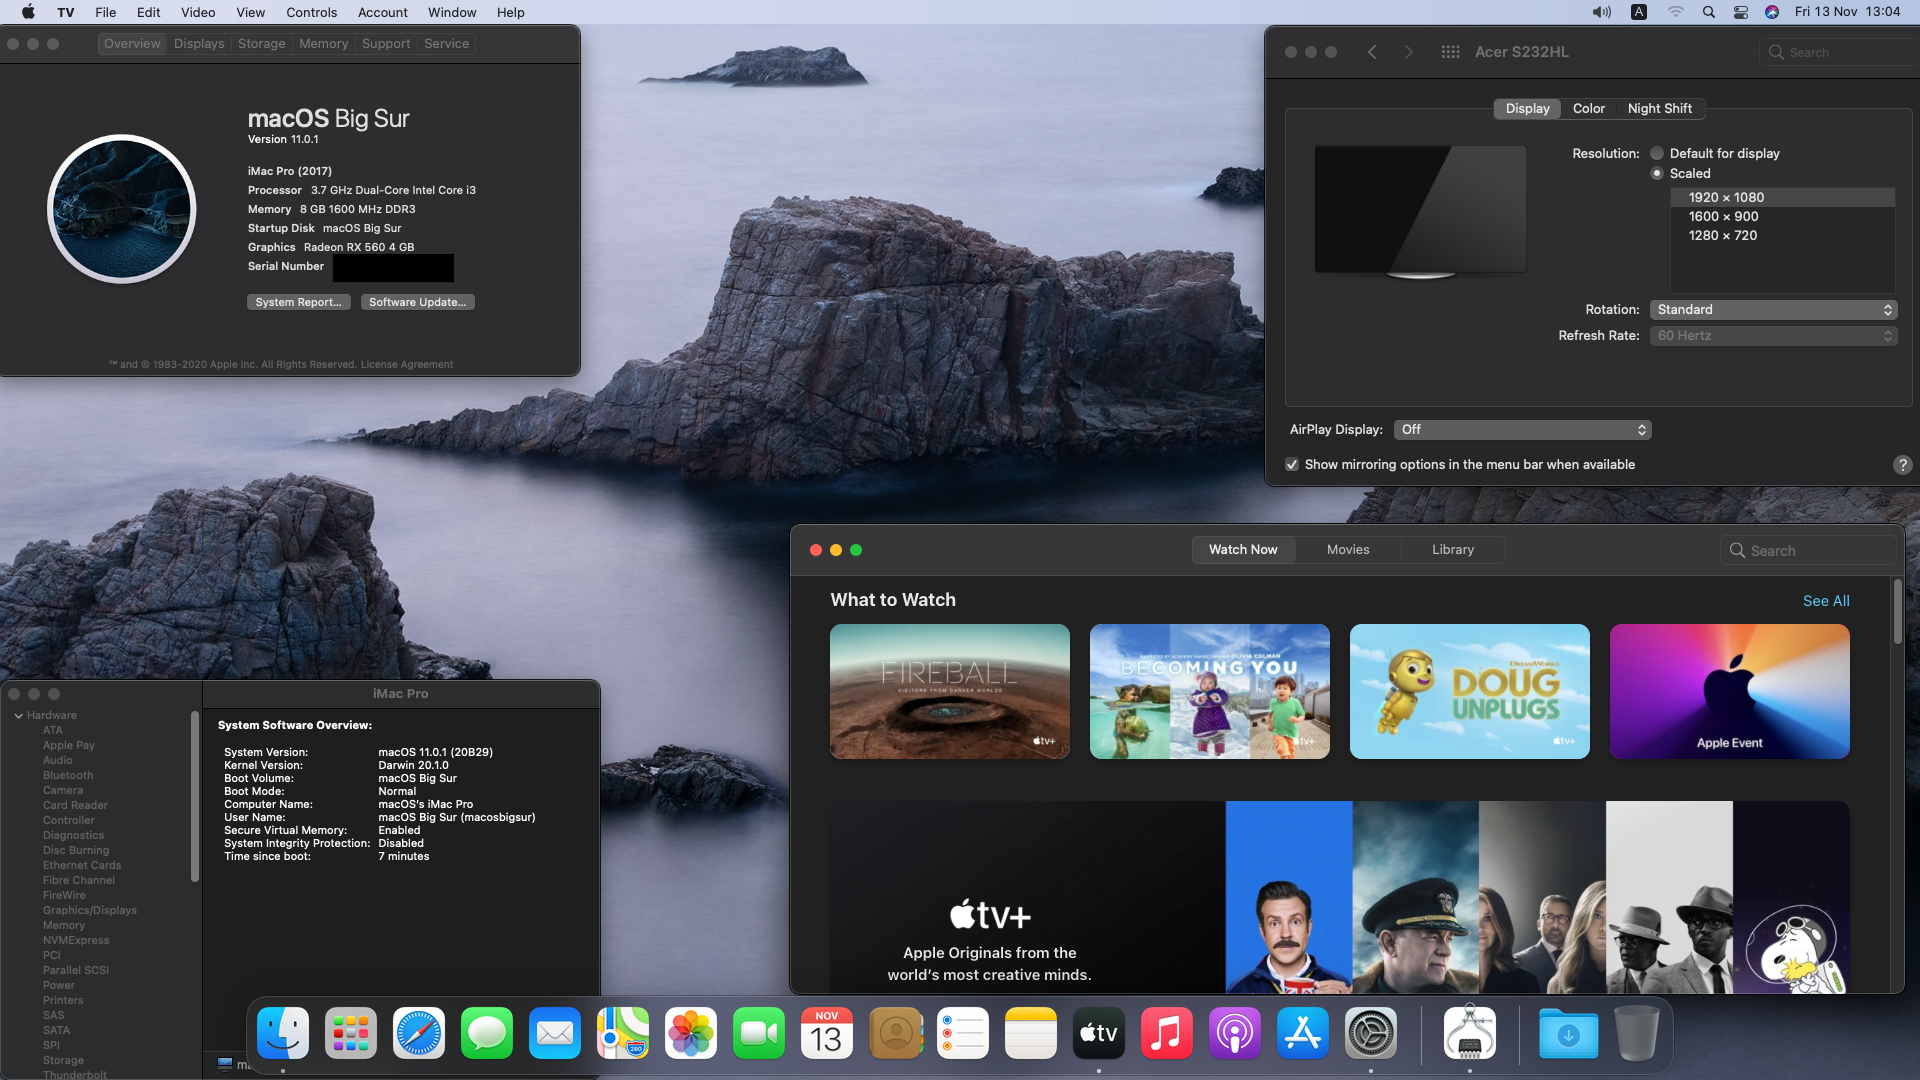Image resolution: width=1920 pixels, height=1080 pixels.
Task: Select Graphics/Displays in System Information
Action: (89, 911)
